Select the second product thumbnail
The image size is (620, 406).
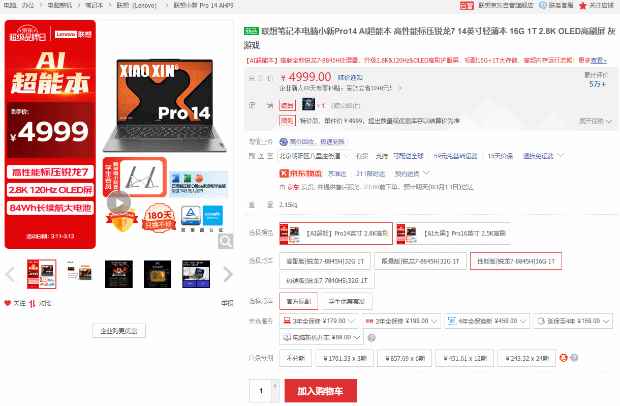click(x=79, y=274)
